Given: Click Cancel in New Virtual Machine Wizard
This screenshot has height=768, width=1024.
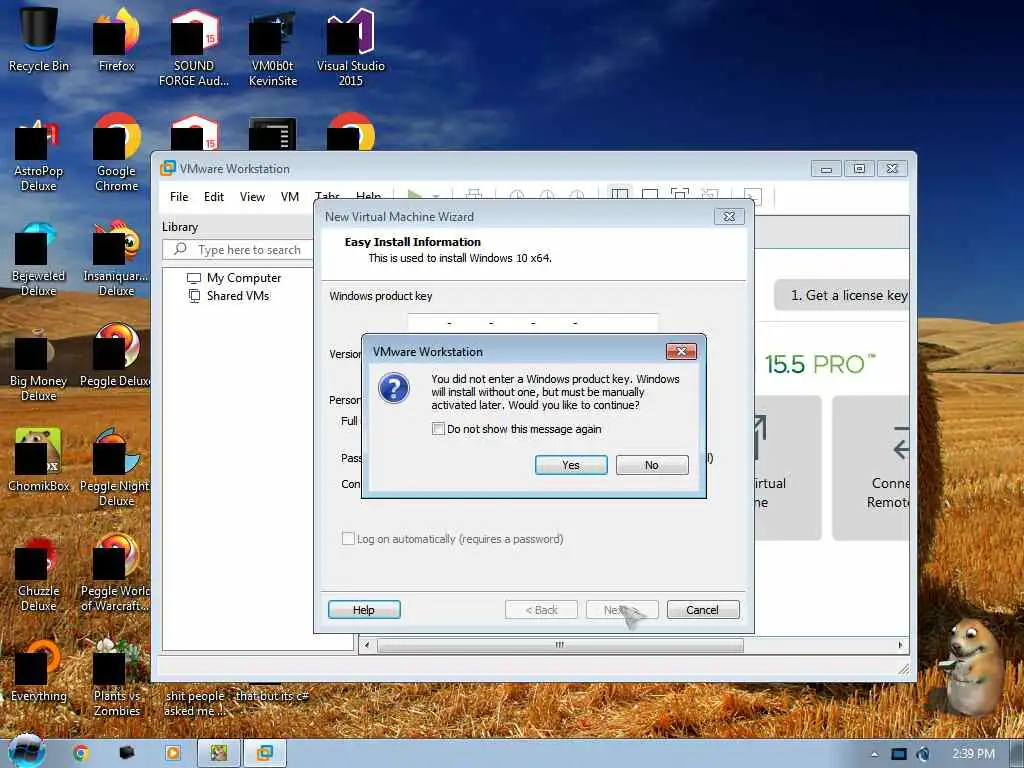Looking at the screenshot, I should pos(703,610).
